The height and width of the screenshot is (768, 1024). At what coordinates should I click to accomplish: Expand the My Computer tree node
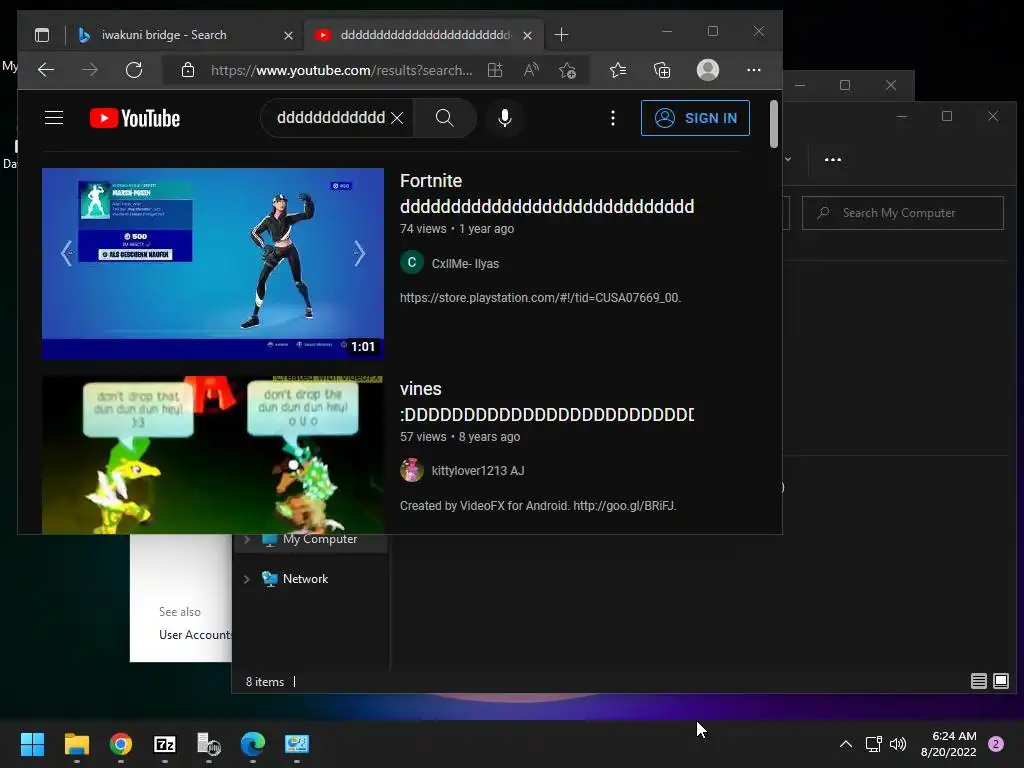click(247, 539)
